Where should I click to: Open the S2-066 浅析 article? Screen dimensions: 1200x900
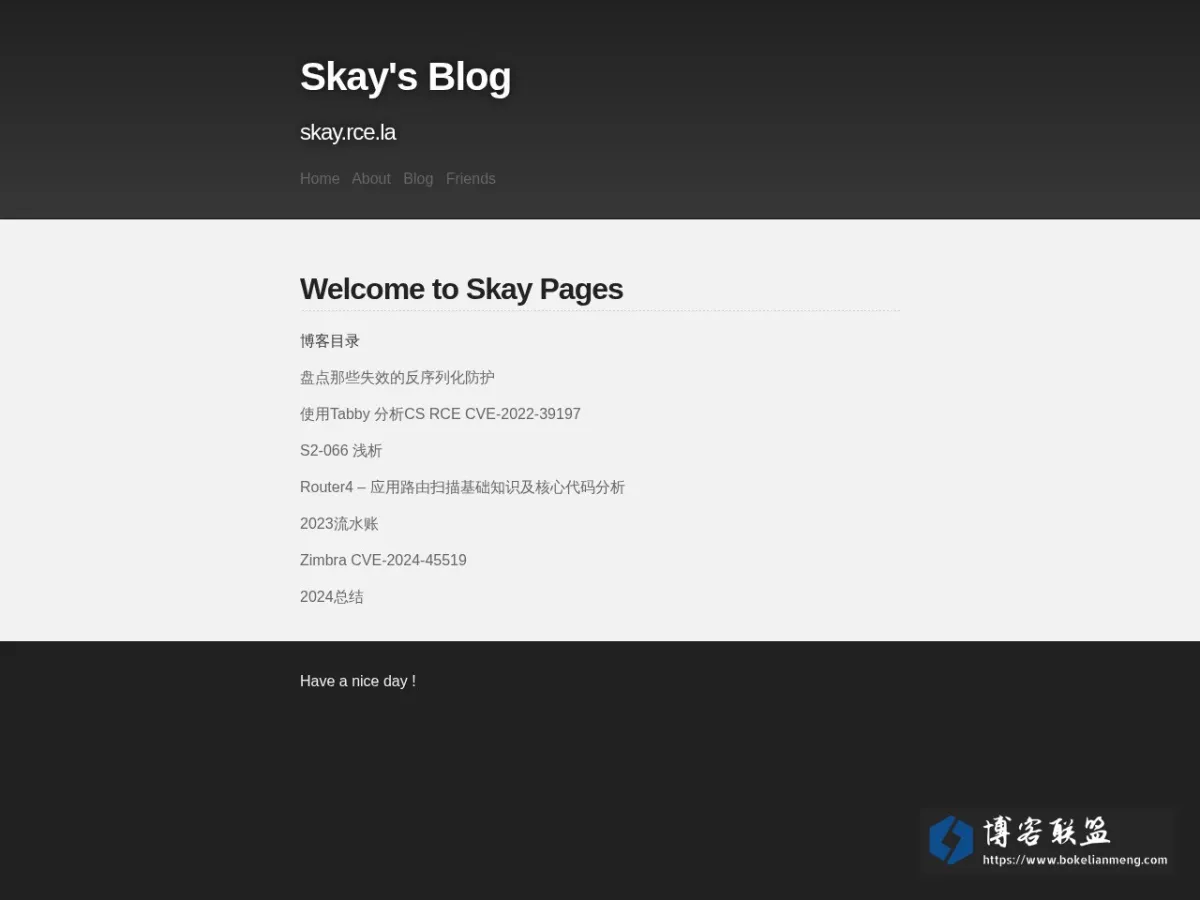pos(341,451)
